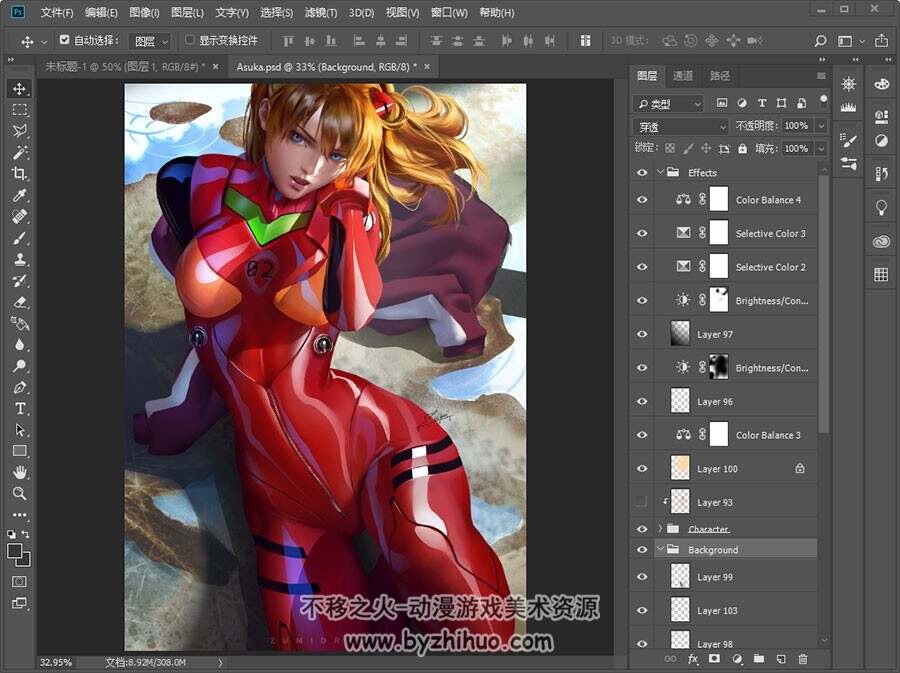Select the Magic Wand tool
Screen dimensions: 900x673
[x=20, y=153]
